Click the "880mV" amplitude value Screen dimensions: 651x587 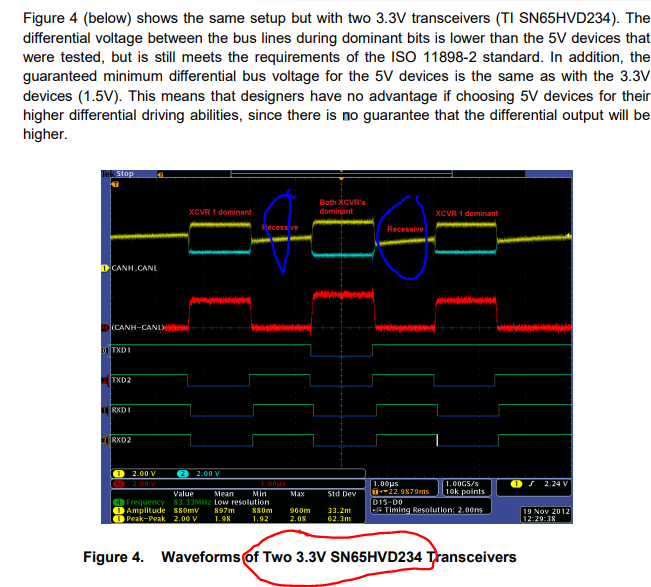tap(186, 511)
